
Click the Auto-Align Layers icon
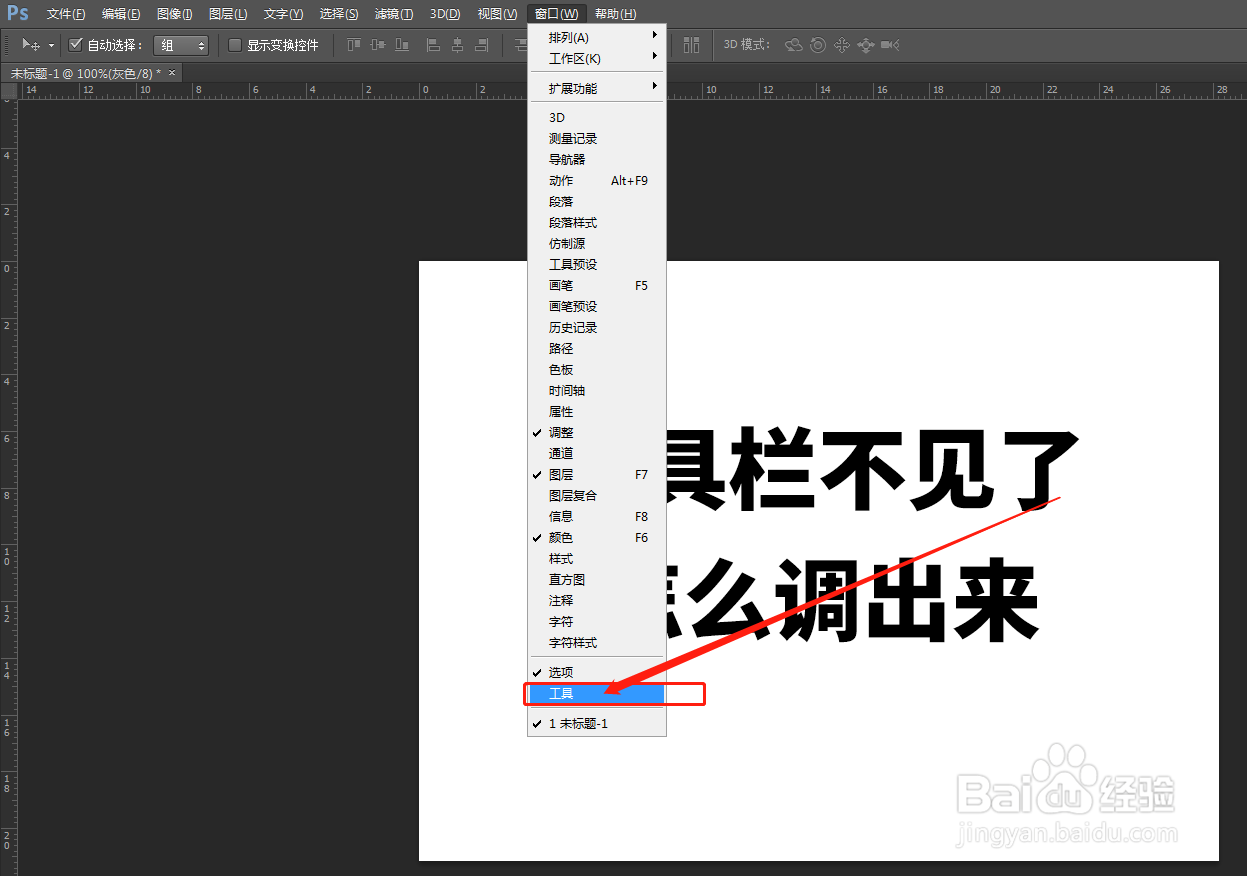[x=692, y=45]
